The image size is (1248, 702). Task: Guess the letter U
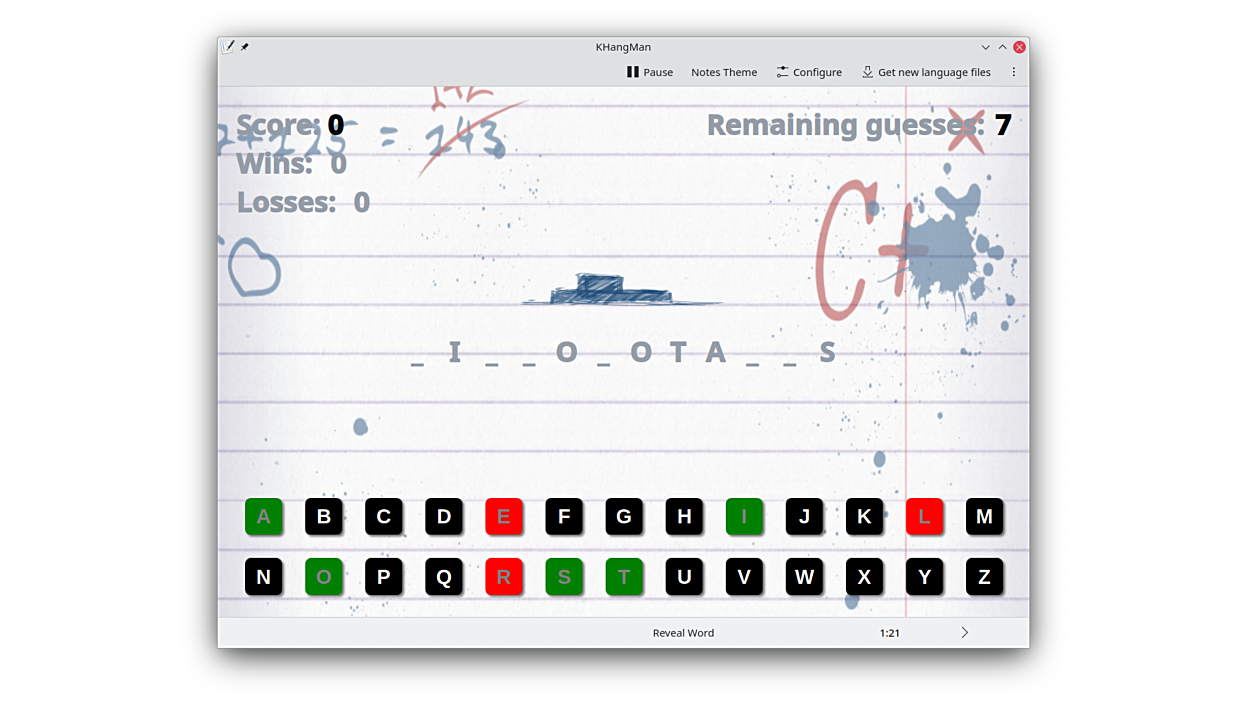pos(684,577)
